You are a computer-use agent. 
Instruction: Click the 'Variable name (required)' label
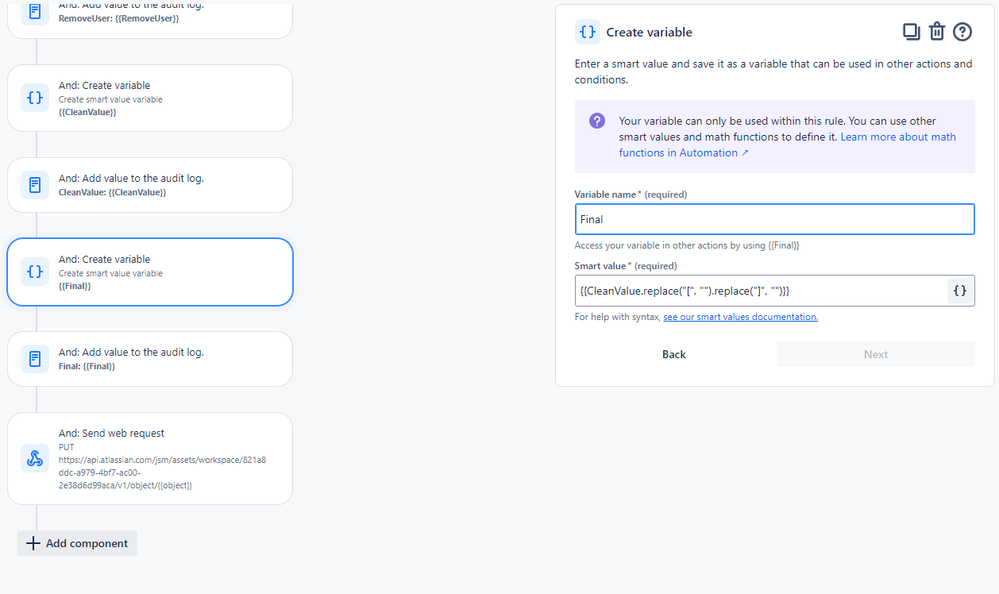click(631, 194)
